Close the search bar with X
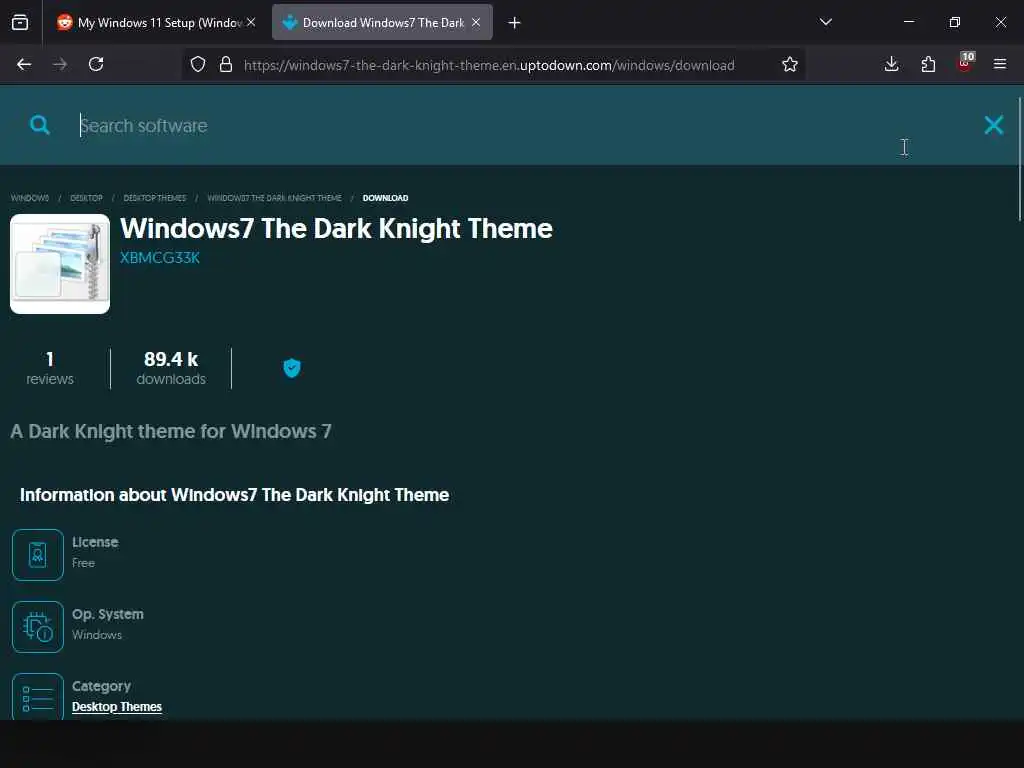 pyautogui.click(x=993, y=125)
